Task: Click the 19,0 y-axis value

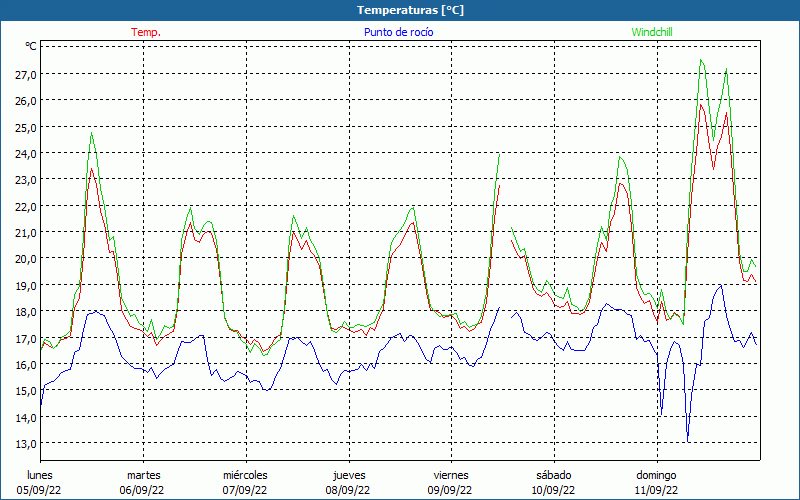Action: coord(26,285)
